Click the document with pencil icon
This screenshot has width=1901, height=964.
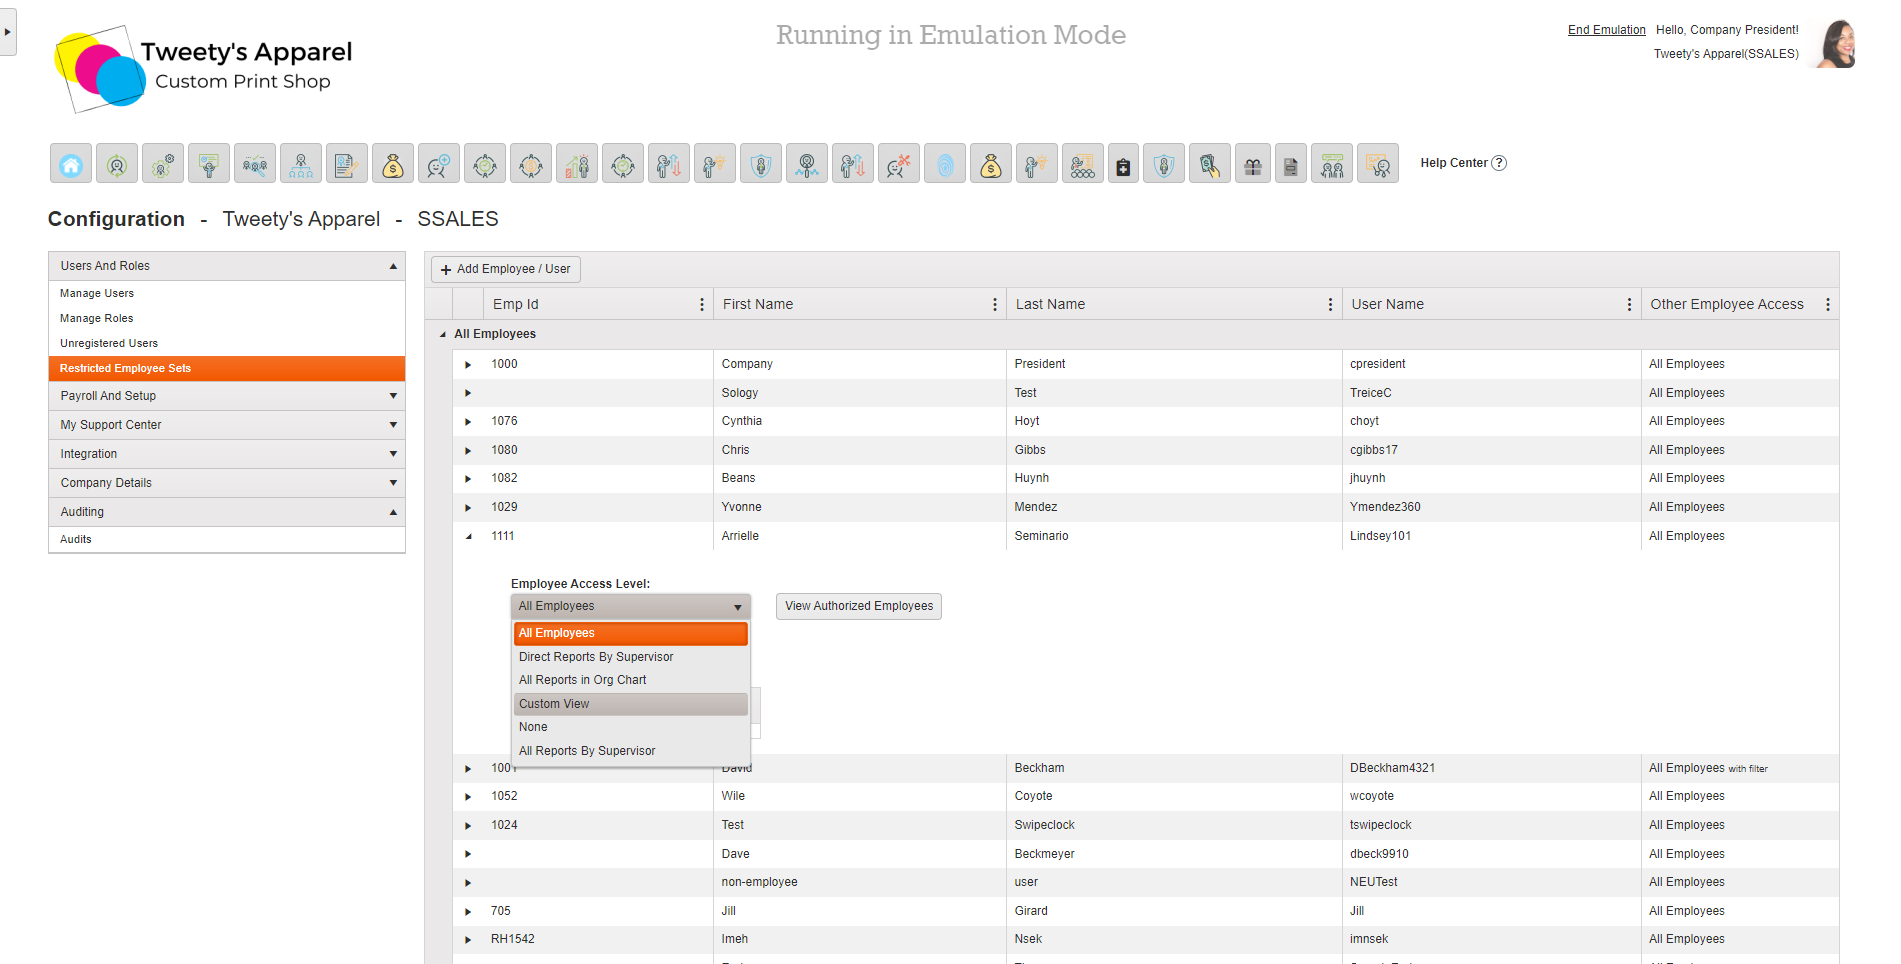click(347, 164)
